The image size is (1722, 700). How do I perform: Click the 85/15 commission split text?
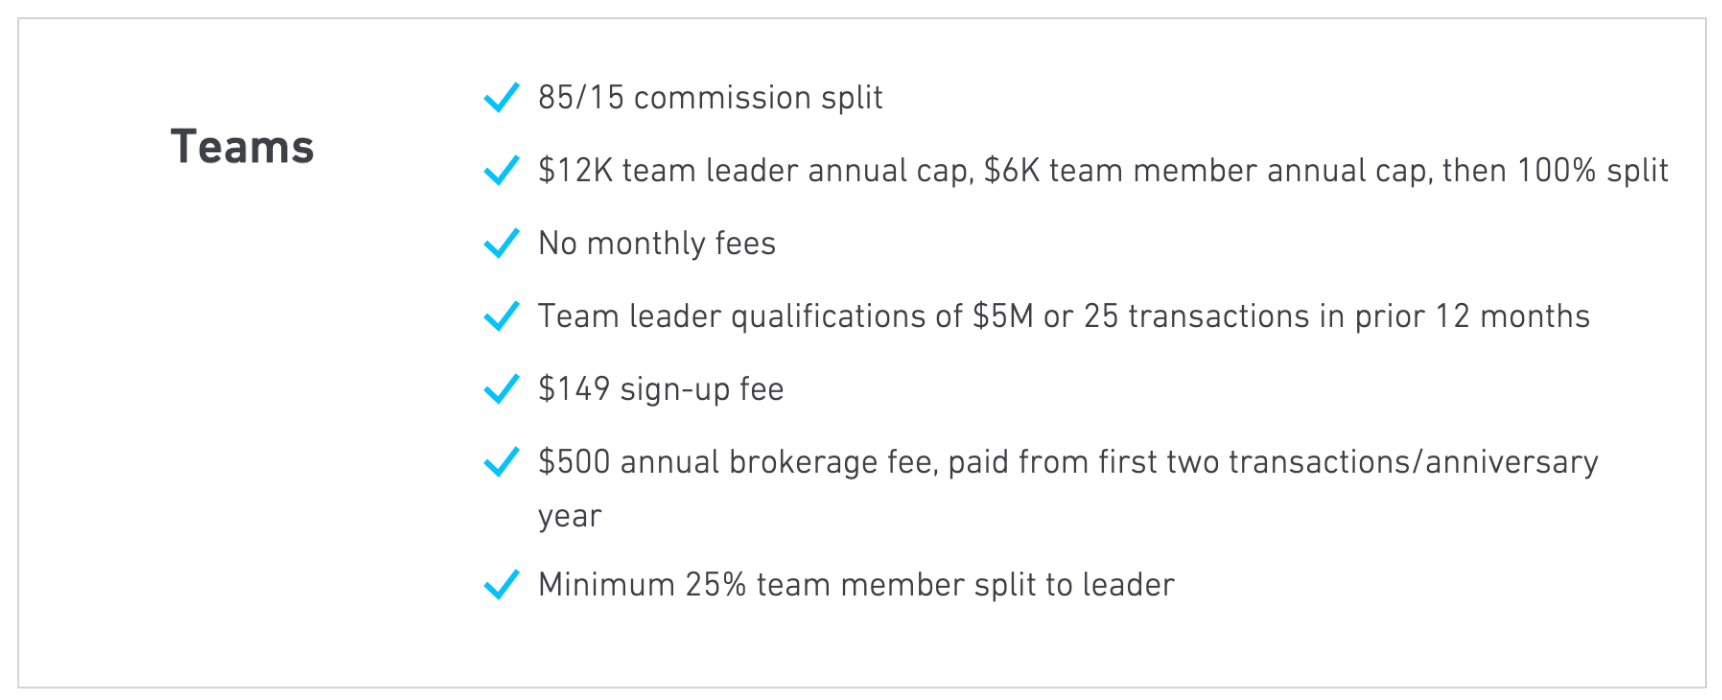tap(710, 98)
